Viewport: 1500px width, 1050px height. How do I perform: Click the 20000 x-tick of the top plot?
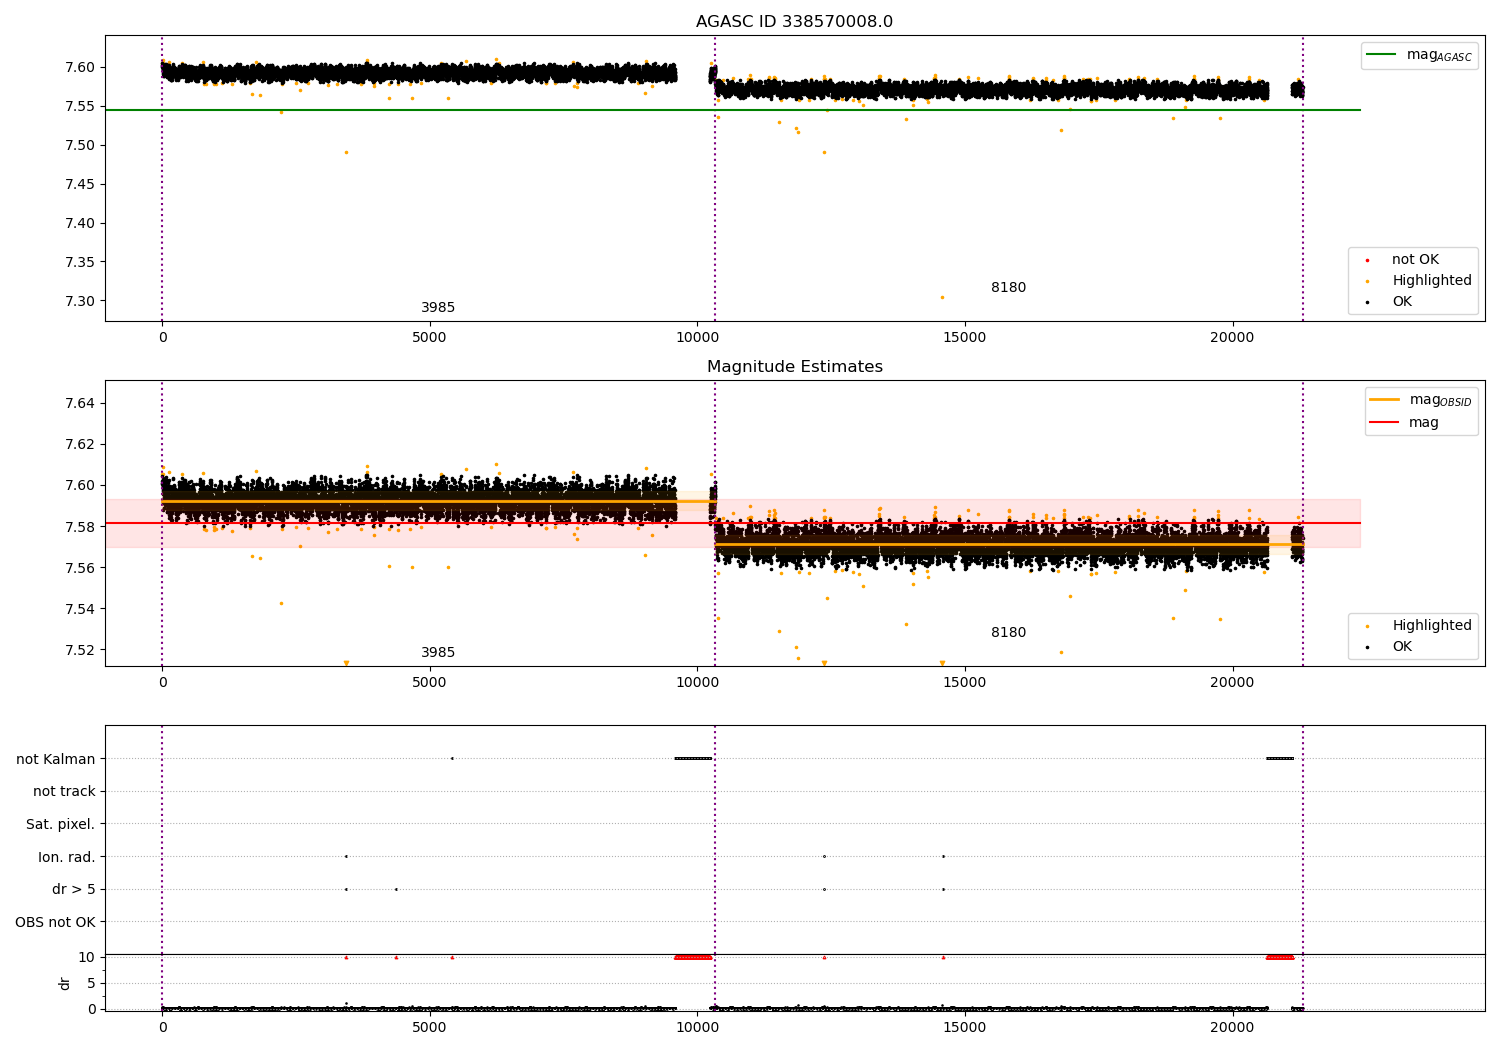[x=1232, y=338]
